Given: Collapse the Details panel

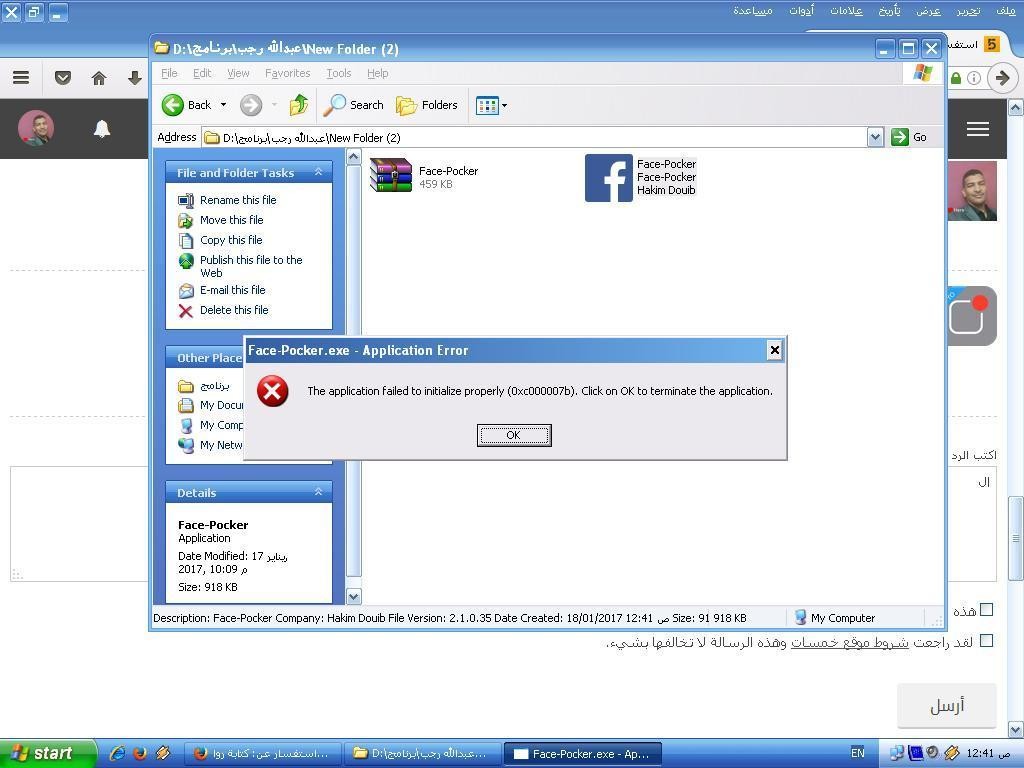Looking at the screenshot, I should [x=318, y=492].
